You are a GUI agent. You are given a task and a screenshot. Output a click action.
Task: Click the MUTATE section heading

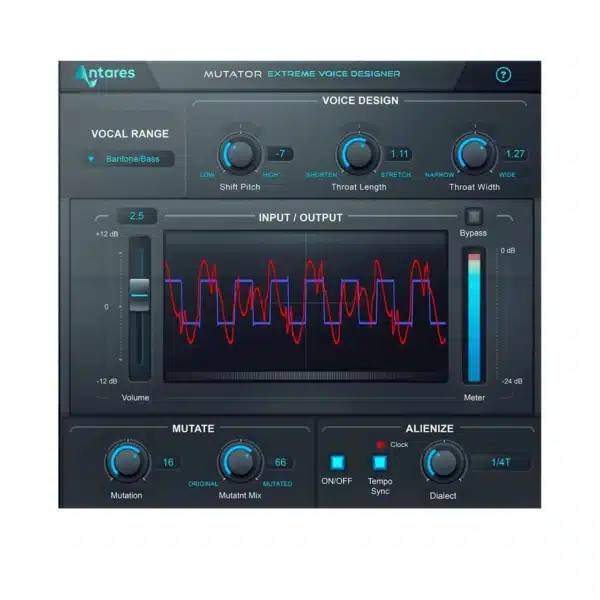193,429
